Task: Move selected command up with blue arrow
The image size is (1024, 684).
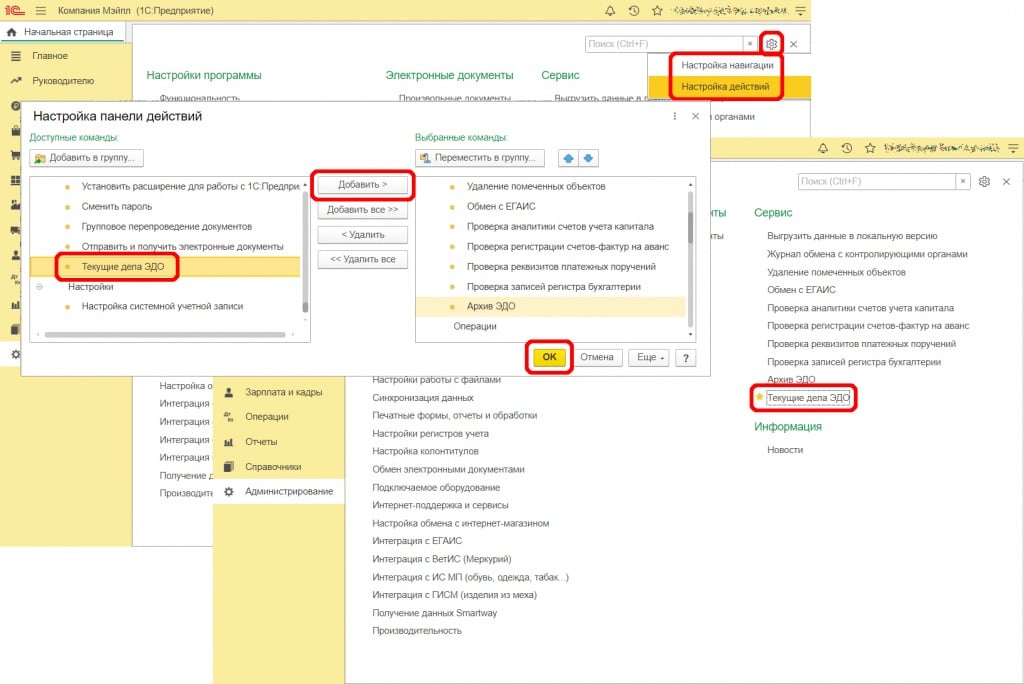Action: 568,158
